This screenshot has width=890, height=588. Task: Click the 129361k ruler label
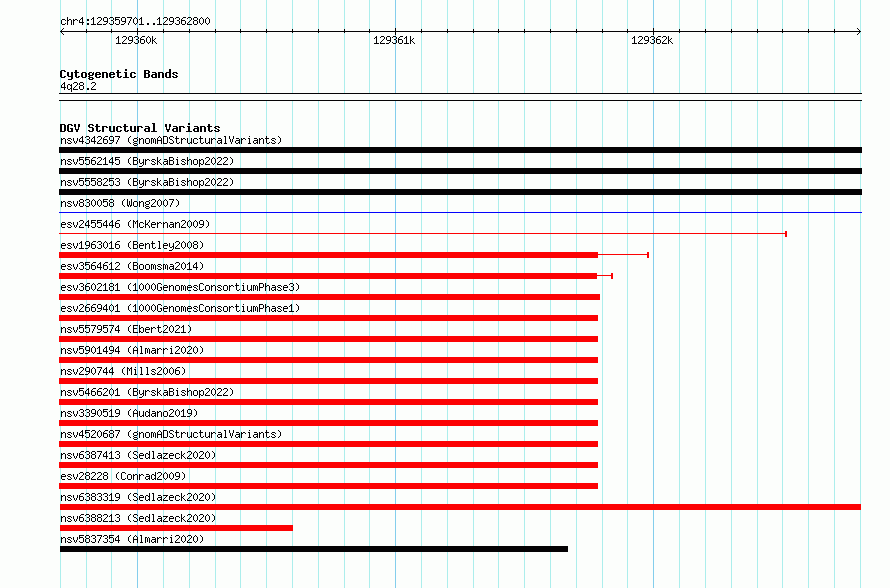pyautogui.click(x=394, y=40)
